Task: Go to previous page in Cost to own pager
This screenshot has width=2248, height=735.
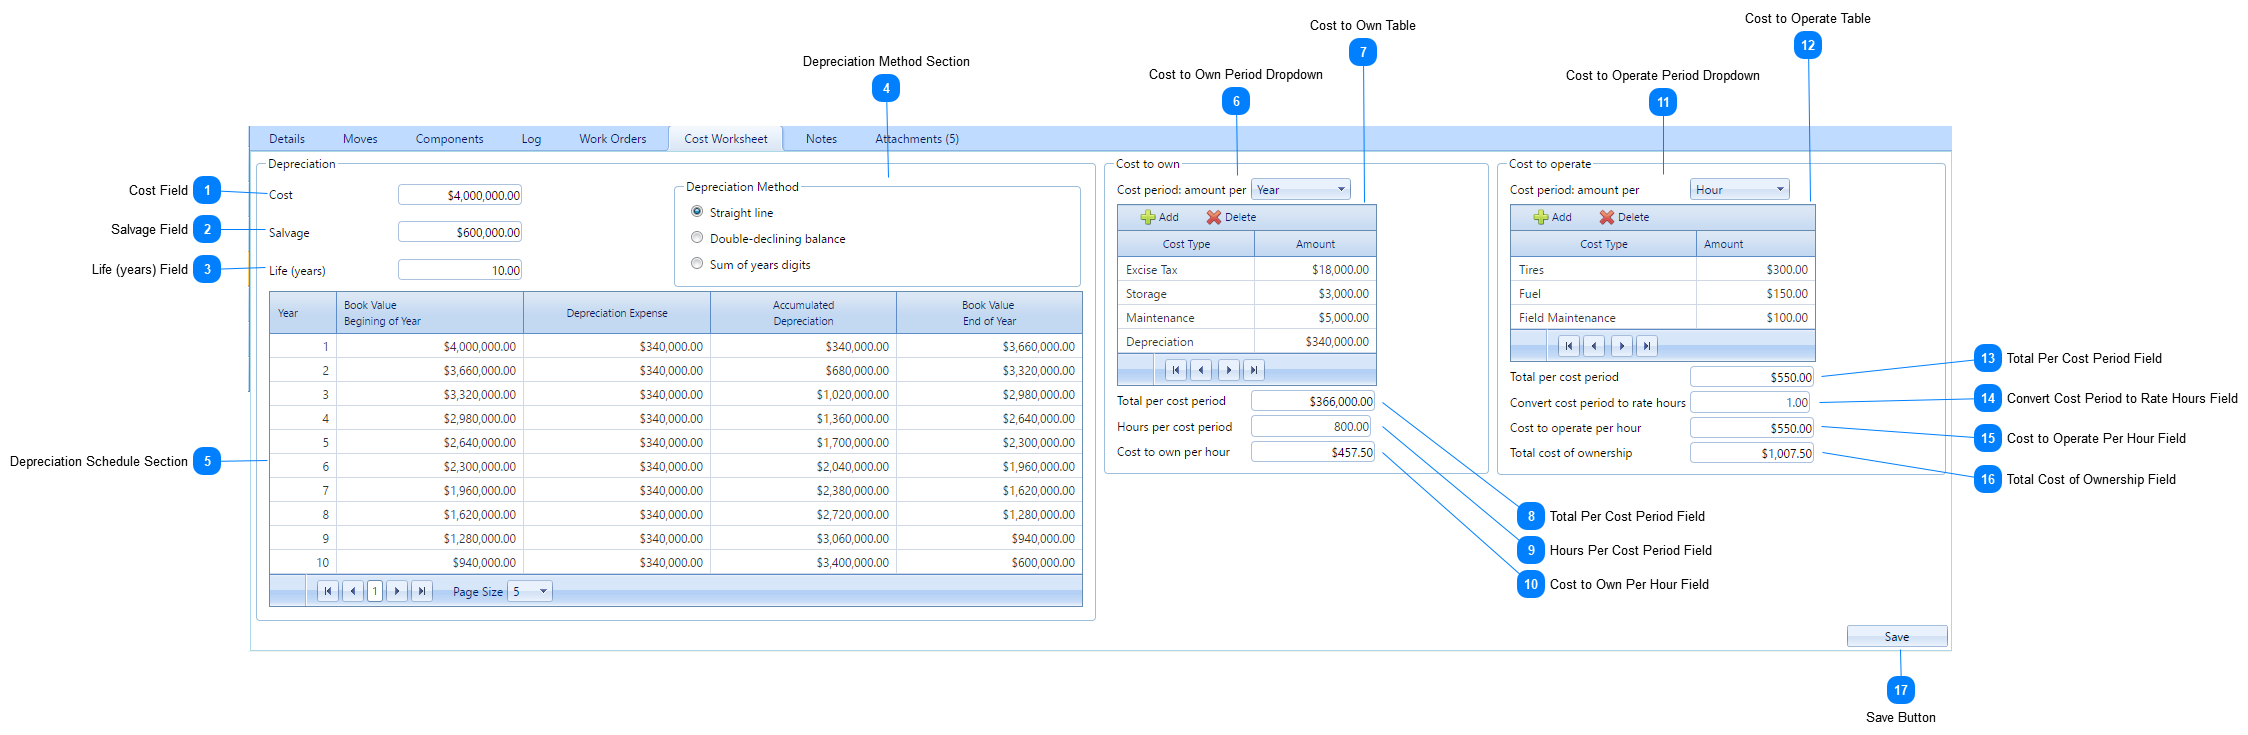Action: point(1201,370)
